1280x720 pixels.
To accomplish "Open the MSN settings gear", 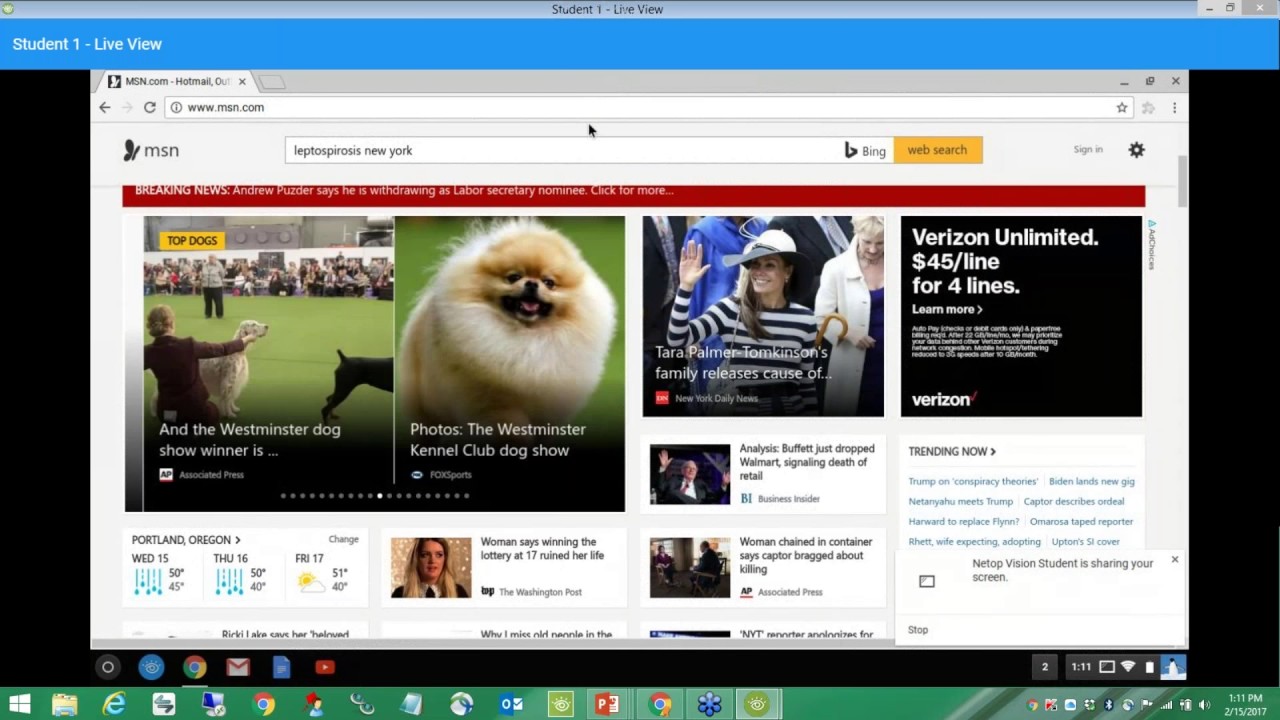I will [x=1136, y=150].
